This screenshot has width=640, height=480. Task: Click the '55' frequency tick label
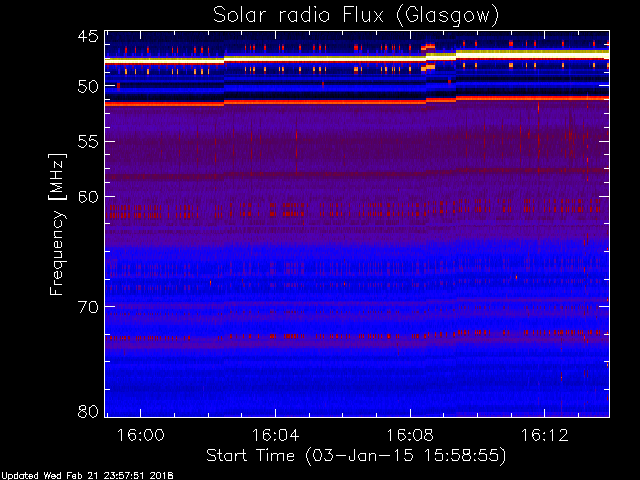tap(88, 142)
